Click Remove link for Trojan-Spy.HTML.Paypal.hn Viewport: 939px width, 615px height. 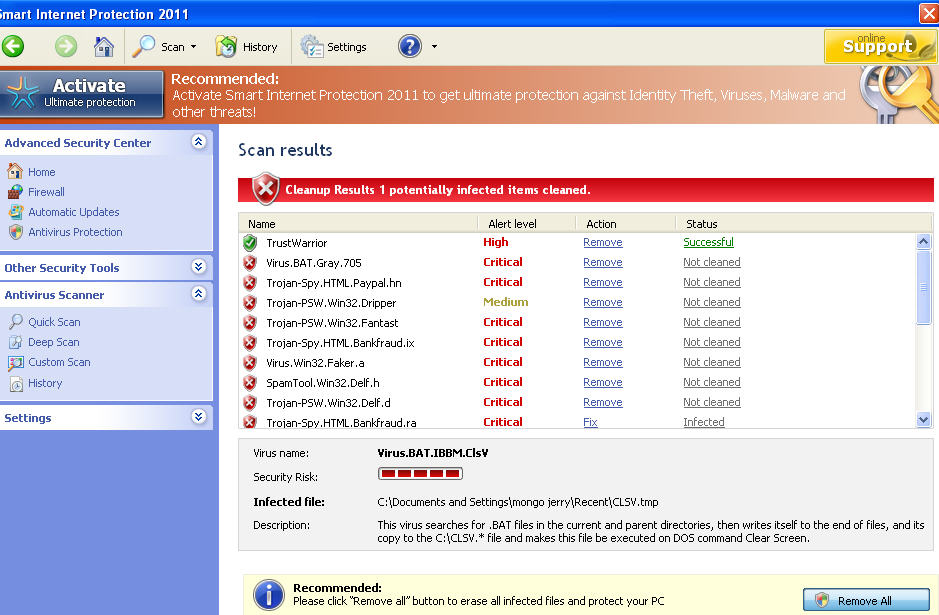[602, 282]
